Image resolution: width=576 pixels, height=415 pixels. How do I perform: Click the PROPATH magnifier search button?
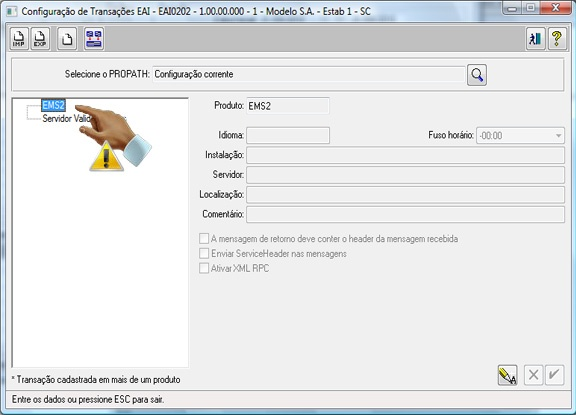(x=477, y=75)
